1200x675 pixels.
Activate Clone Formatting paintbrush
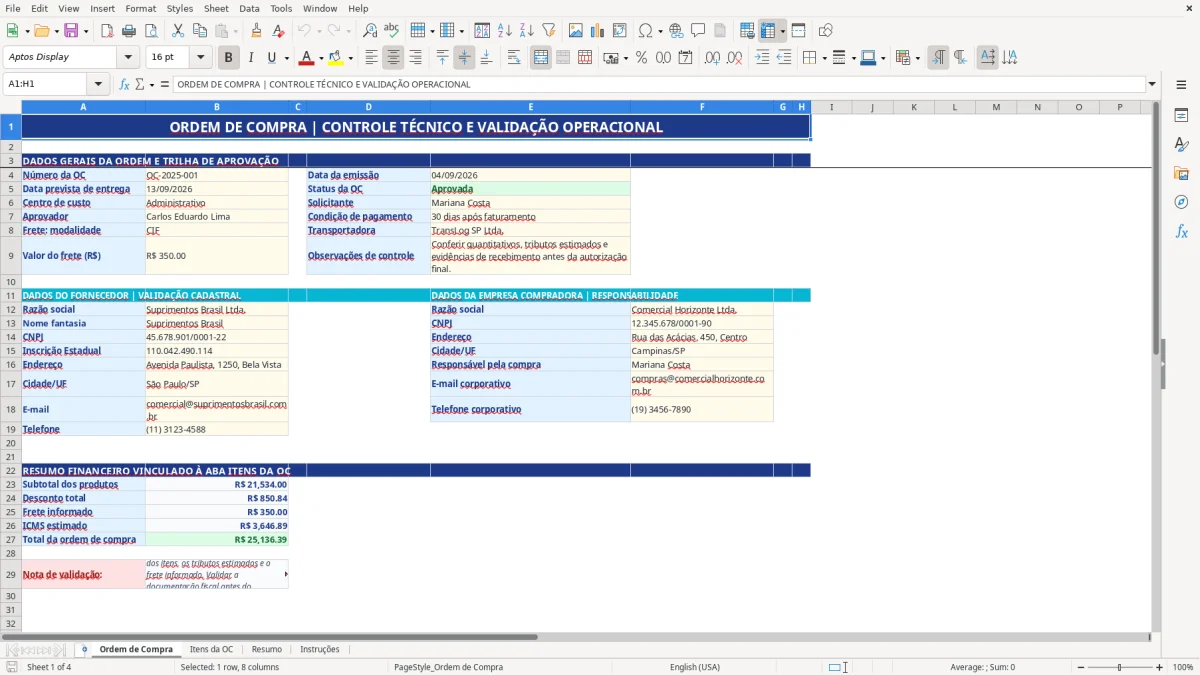point(256,31)
